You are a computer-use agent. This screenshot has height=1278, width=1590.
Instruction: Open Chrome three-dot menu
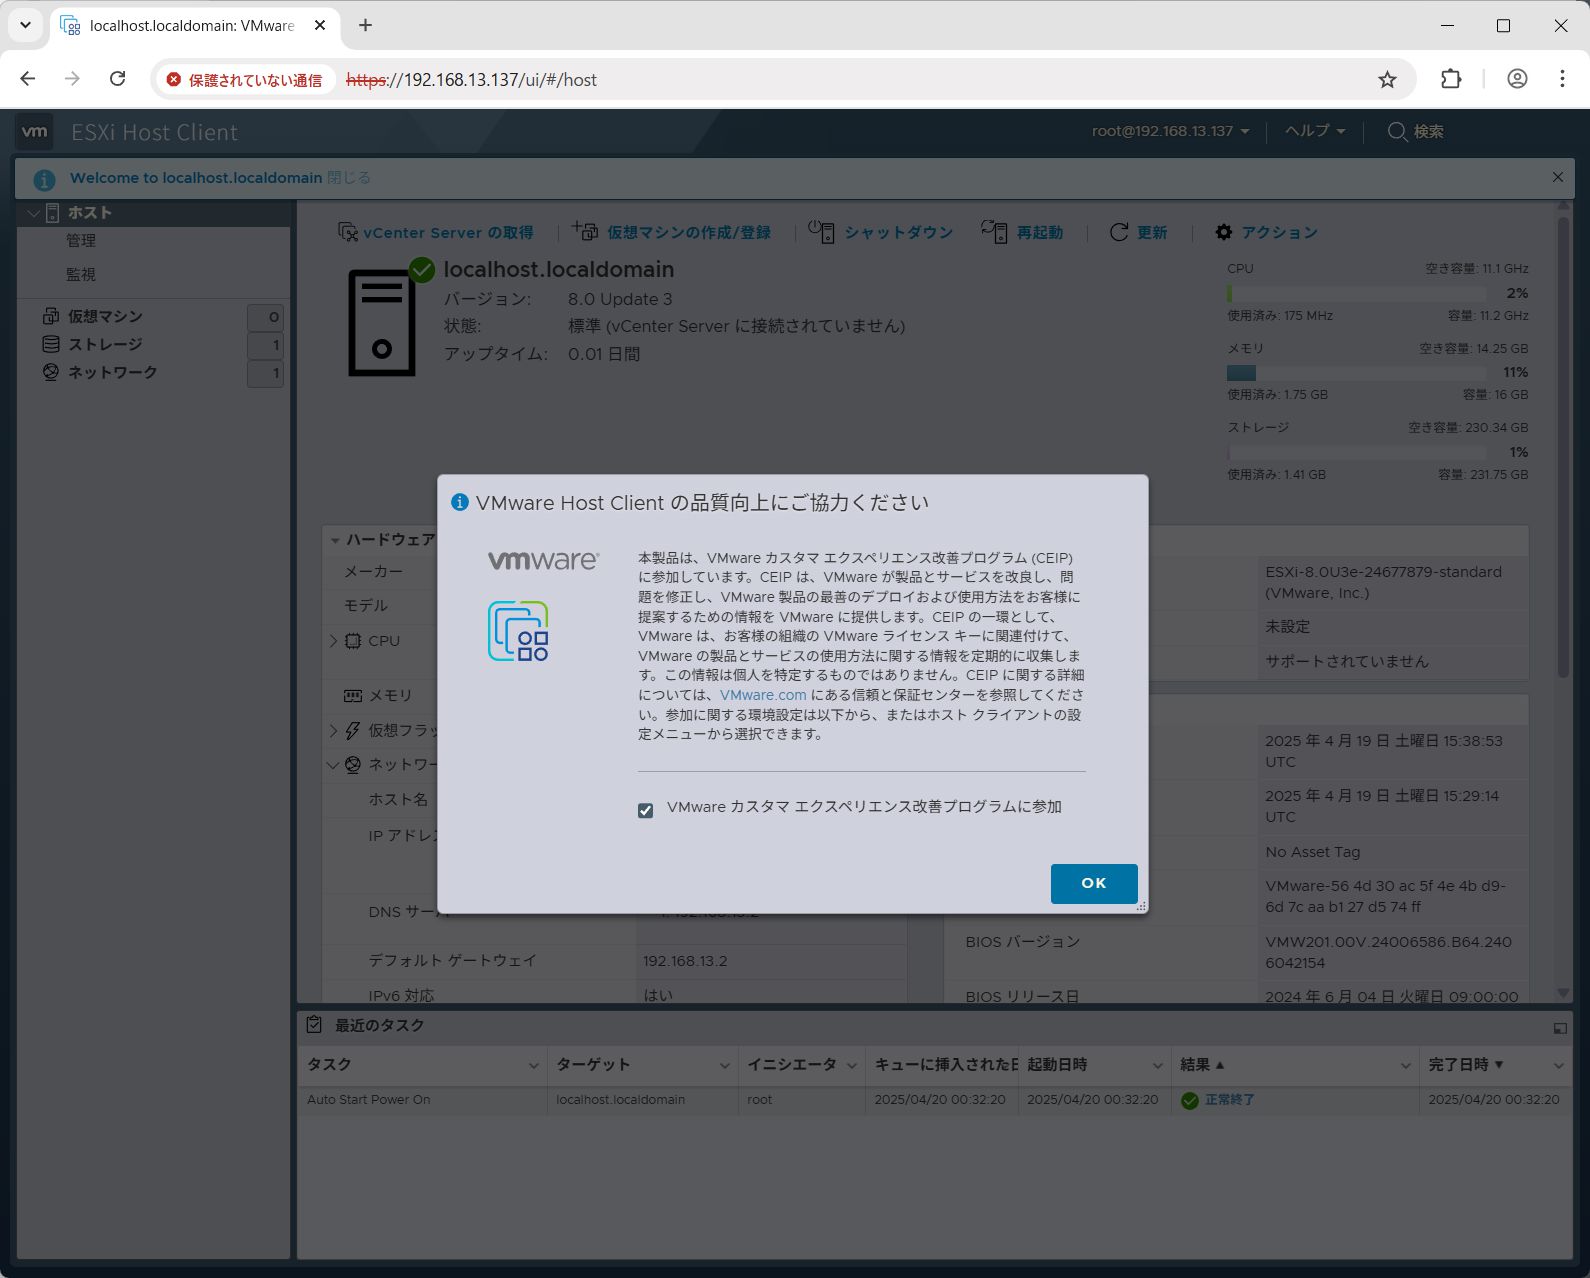point(1562,79)
